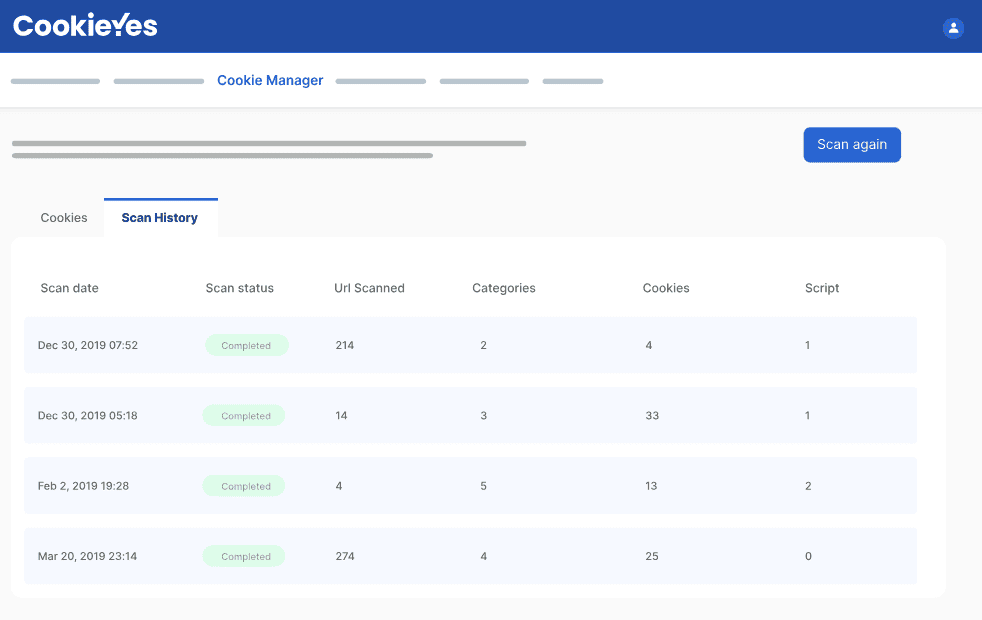Viewport: 982px width, 620px height.
Task: Select the Feb 2, 2019 19:28 scan row
Action: (470, 485)
